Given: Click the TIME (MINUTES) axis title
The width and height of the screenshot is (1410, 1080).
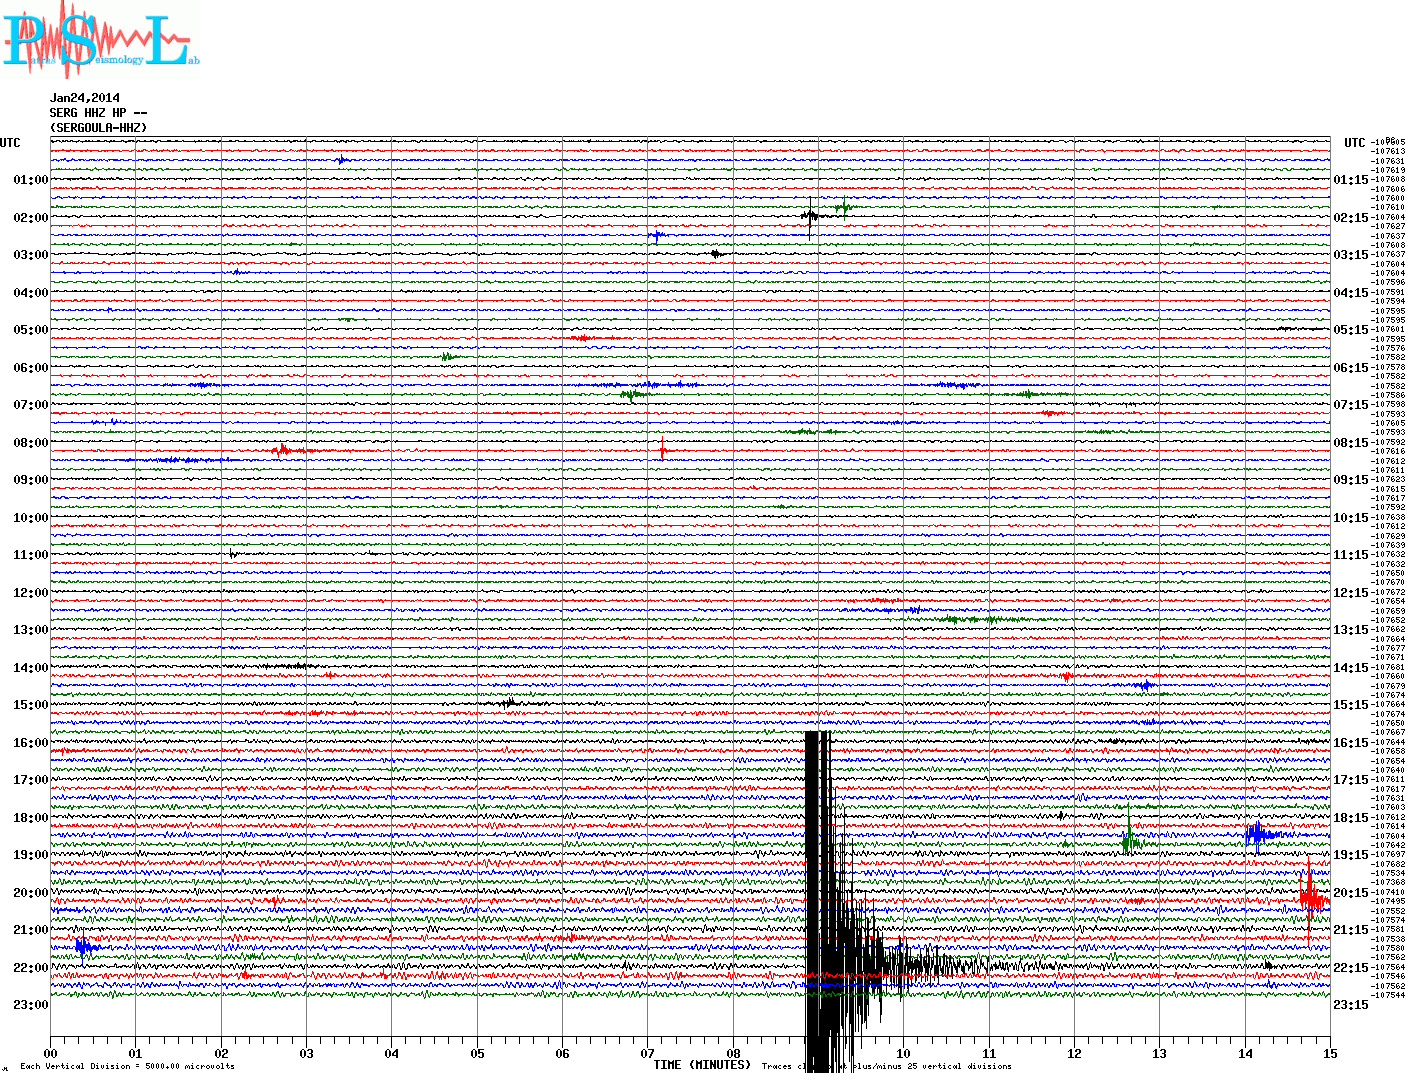Looking at the screenshot, I should [702, 1065].
